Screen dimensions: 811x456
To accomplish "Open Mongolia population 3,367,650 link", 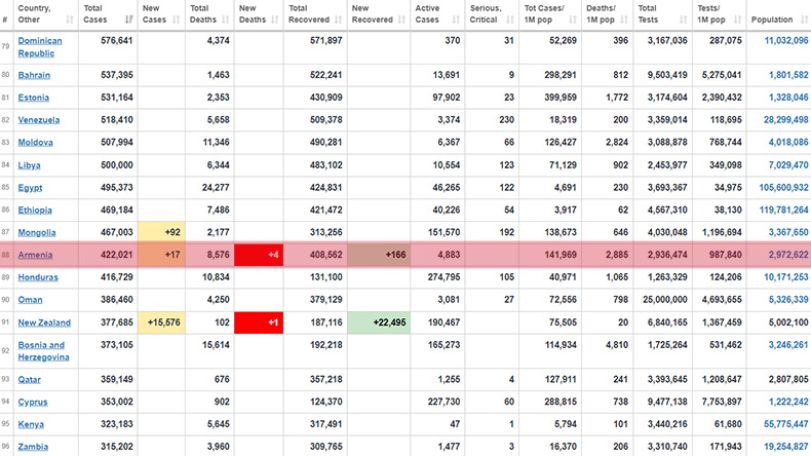I will click(788, 233).
